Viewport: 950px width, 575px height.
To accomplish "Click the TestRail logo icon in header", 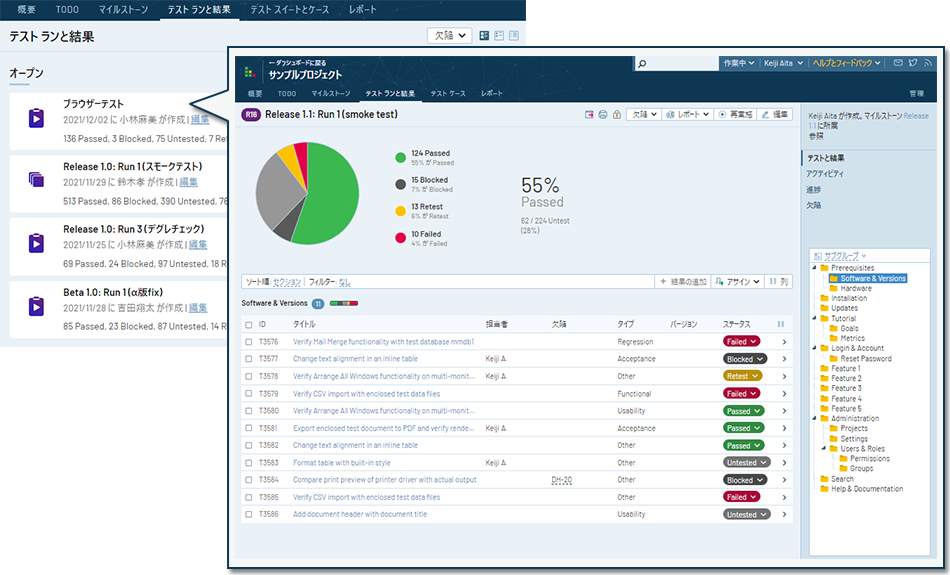I will (x=249, y=72).
